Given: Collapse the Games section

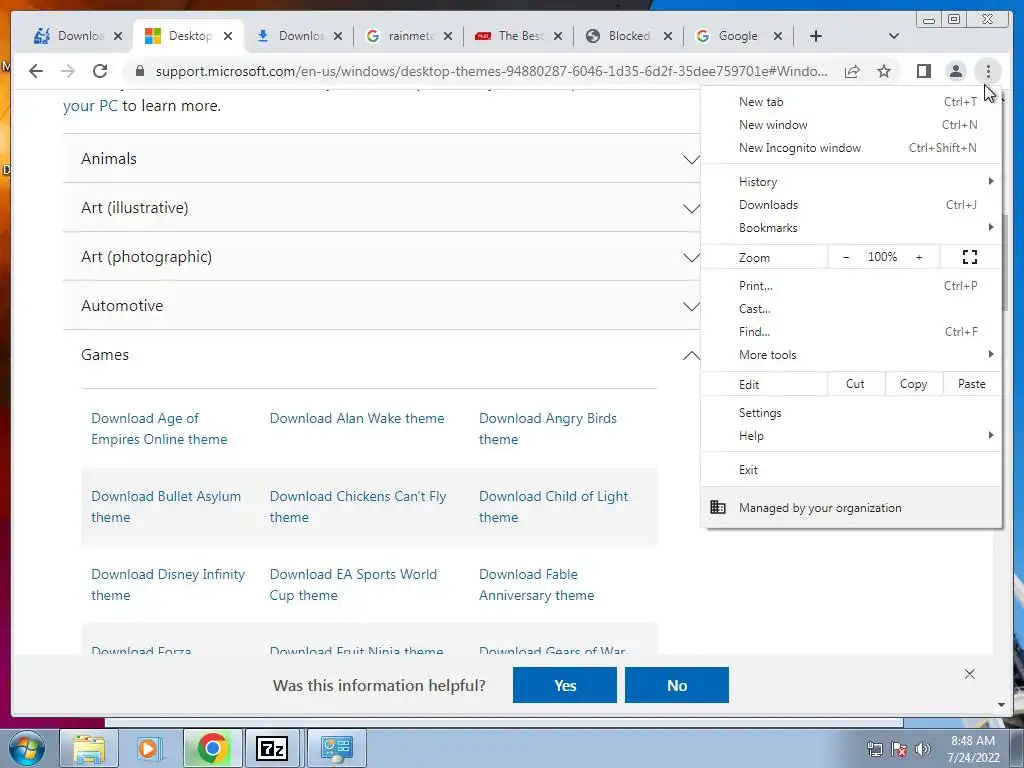Looking at the screenshot, I should pos(381,355).
